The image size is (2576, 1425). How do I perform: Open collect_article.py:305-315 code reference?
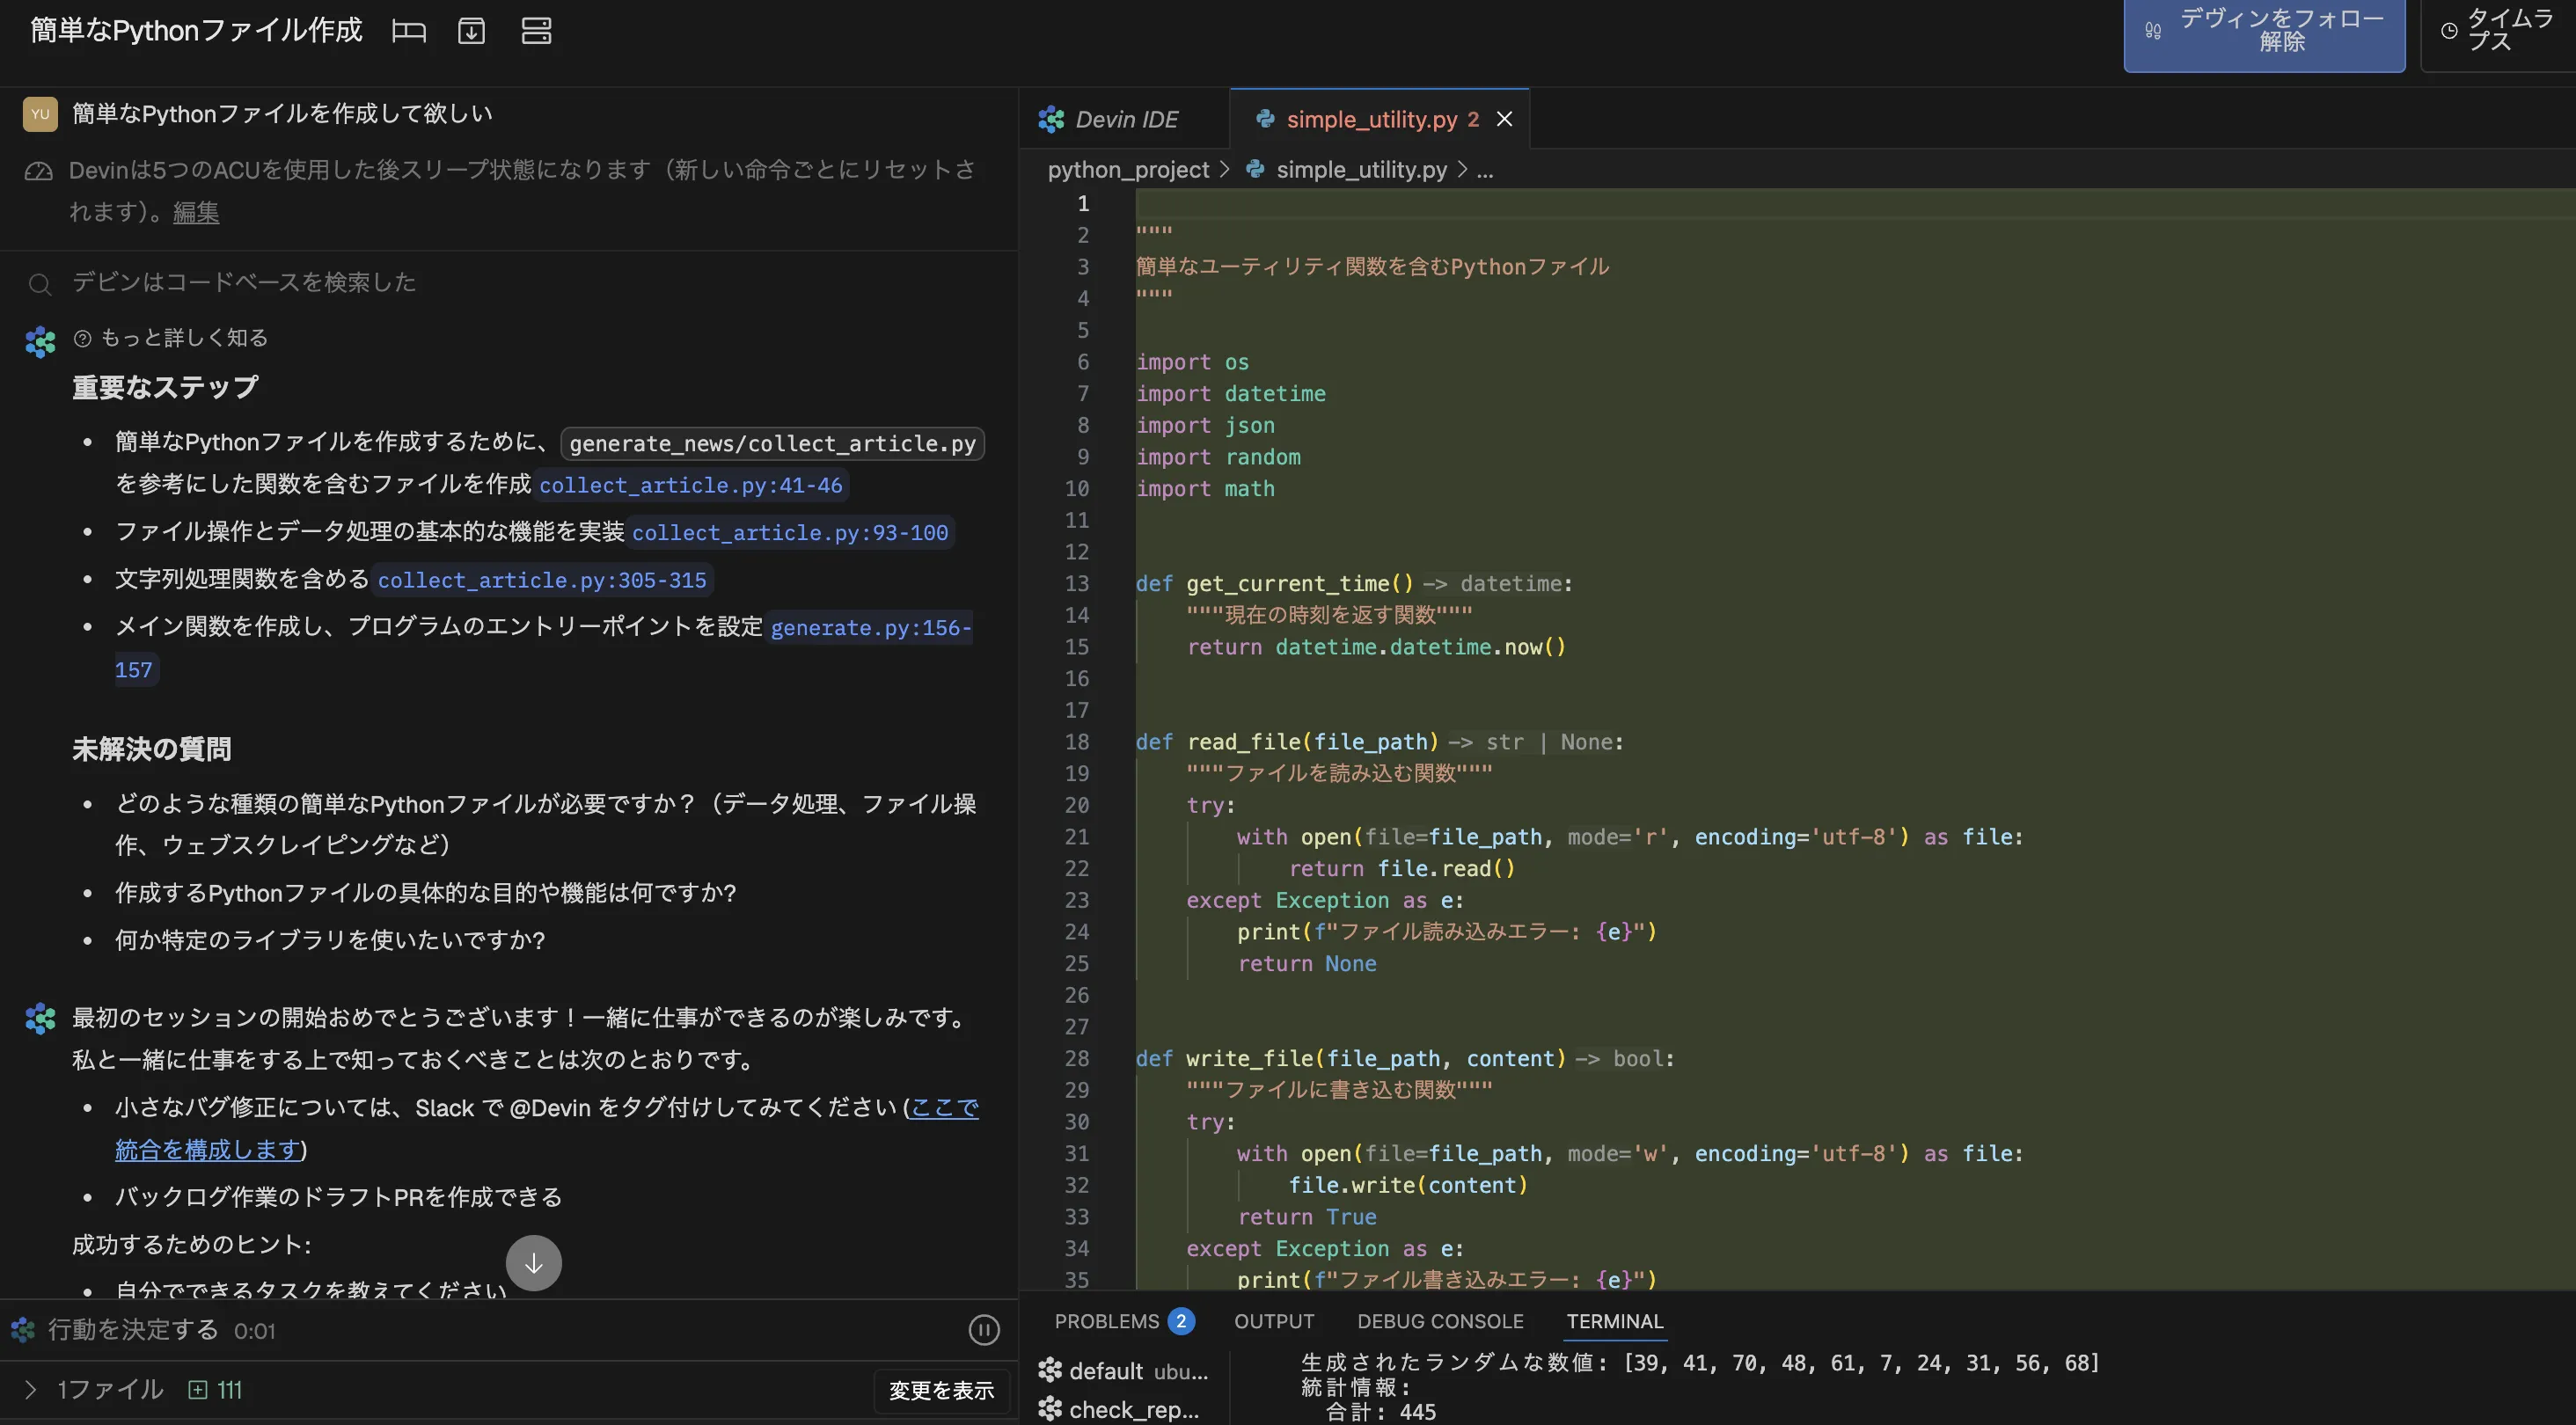pyautogui.click(x=542, y=580)
